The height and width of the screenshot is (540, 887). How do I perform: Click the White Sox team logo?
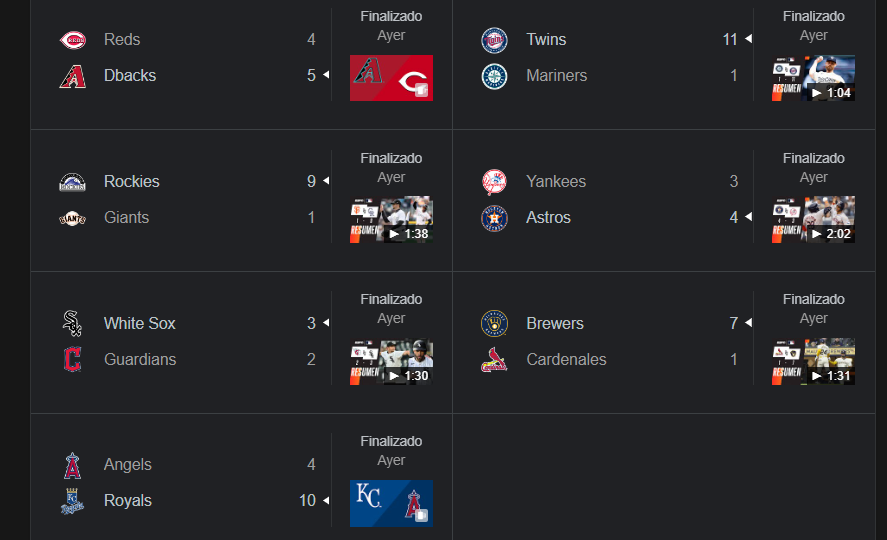72,323
